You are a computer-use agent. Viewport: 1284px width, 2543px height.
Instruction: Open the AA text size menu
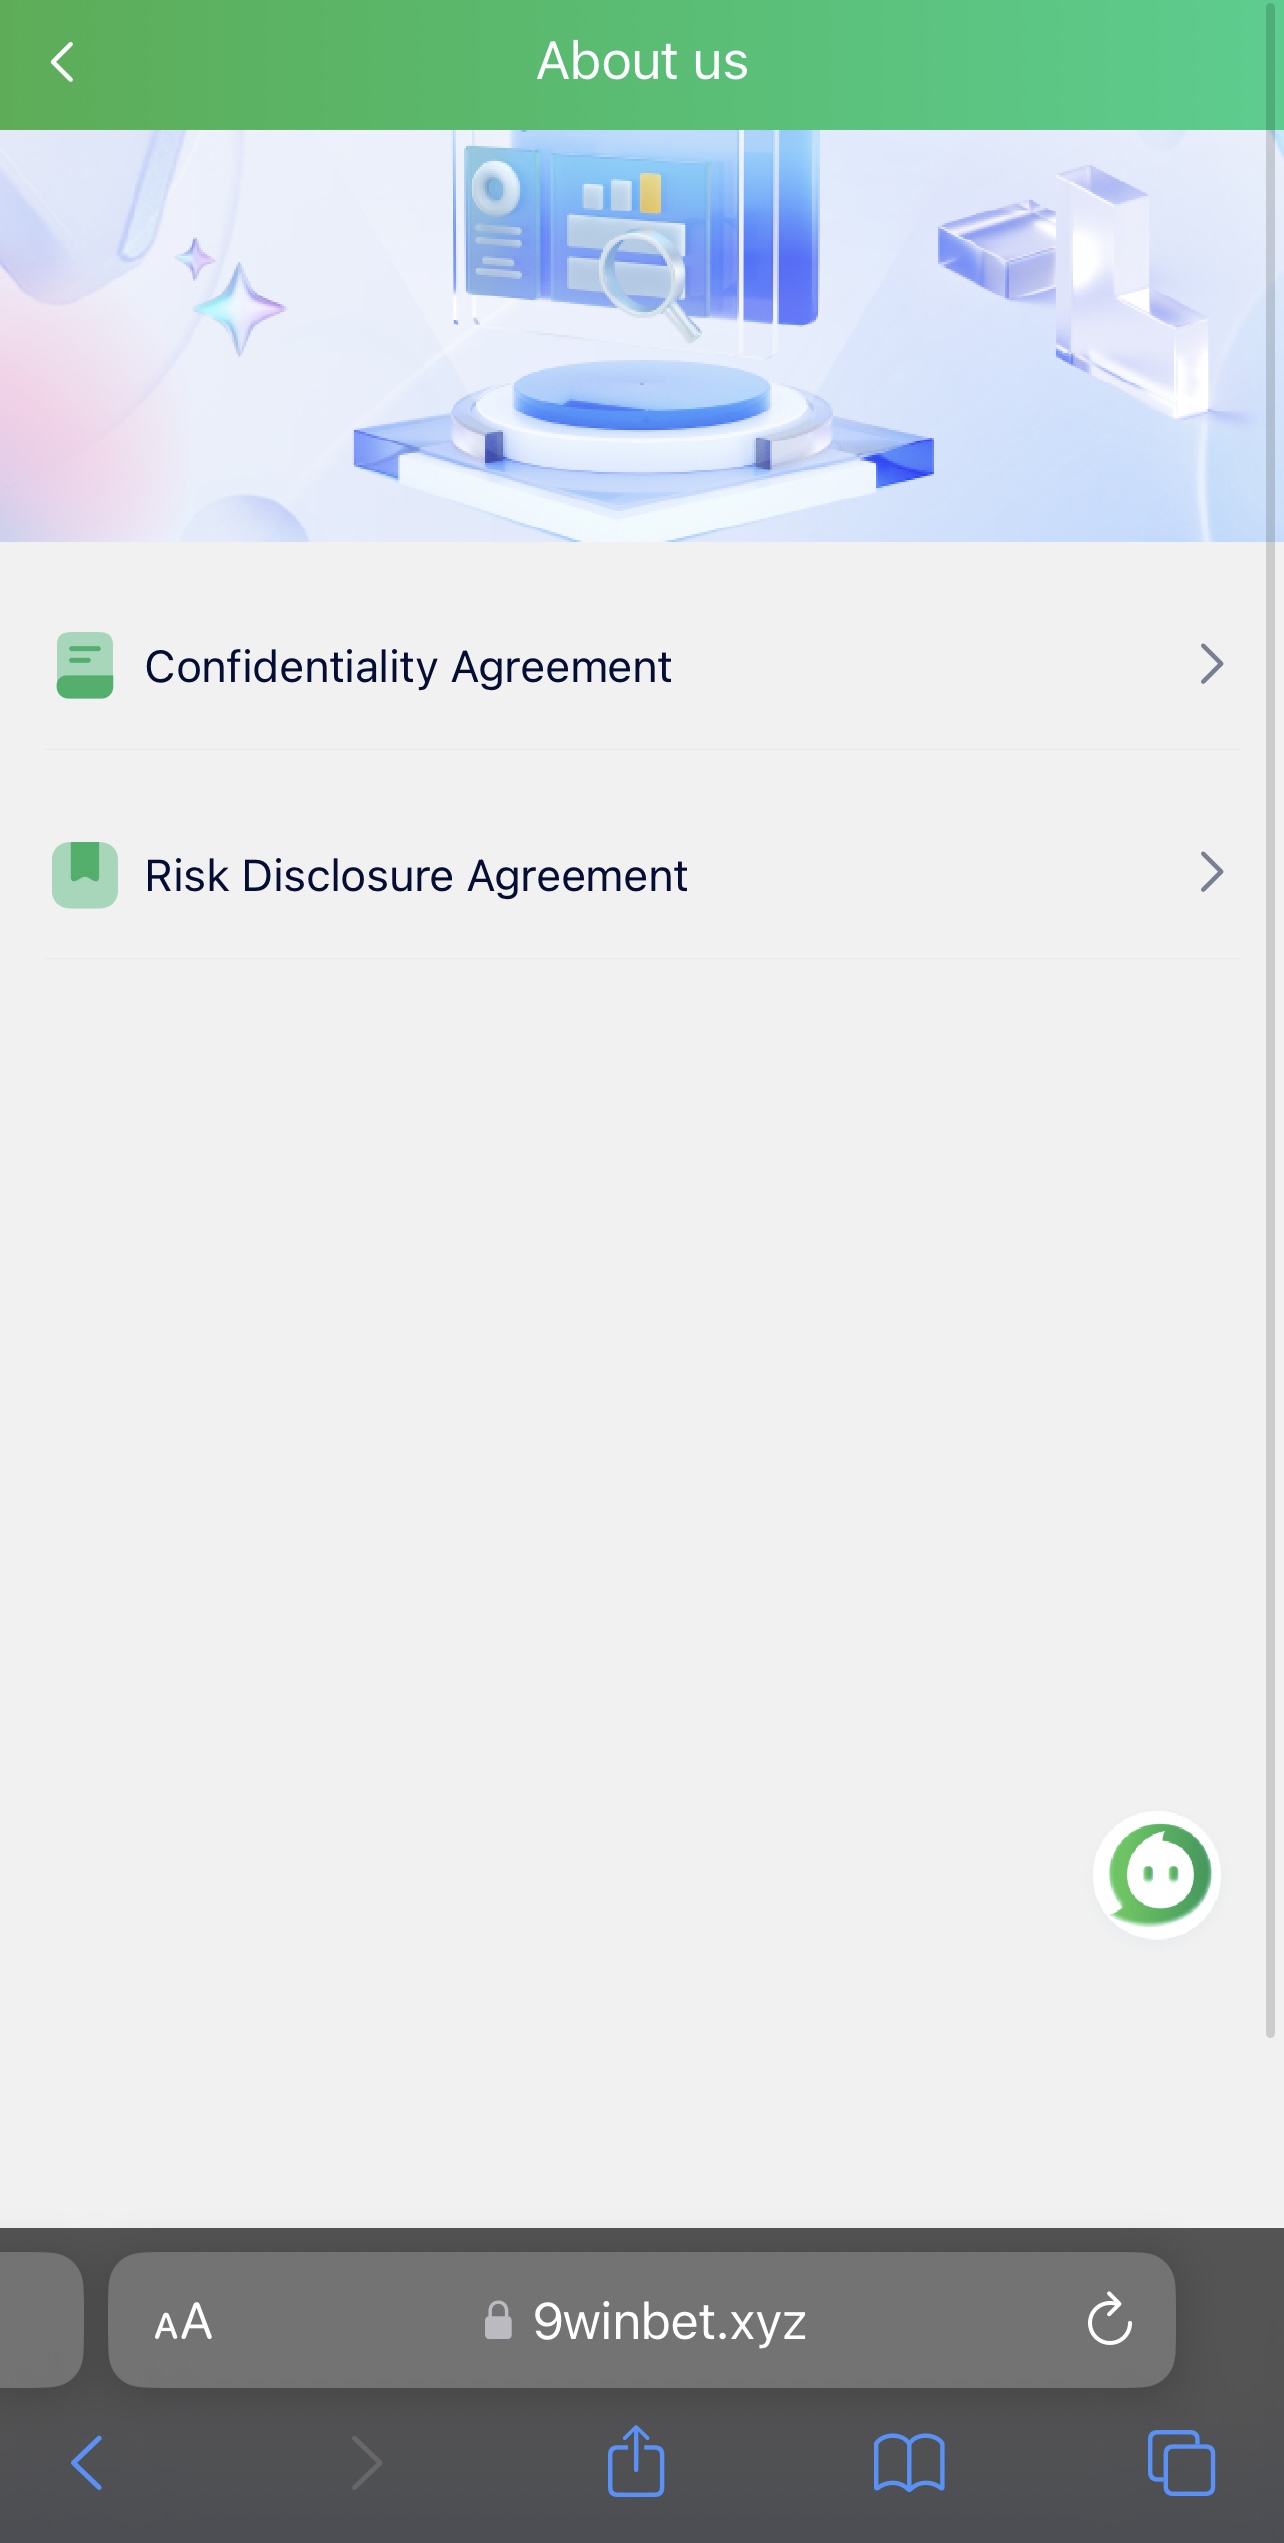point(183,2321)
